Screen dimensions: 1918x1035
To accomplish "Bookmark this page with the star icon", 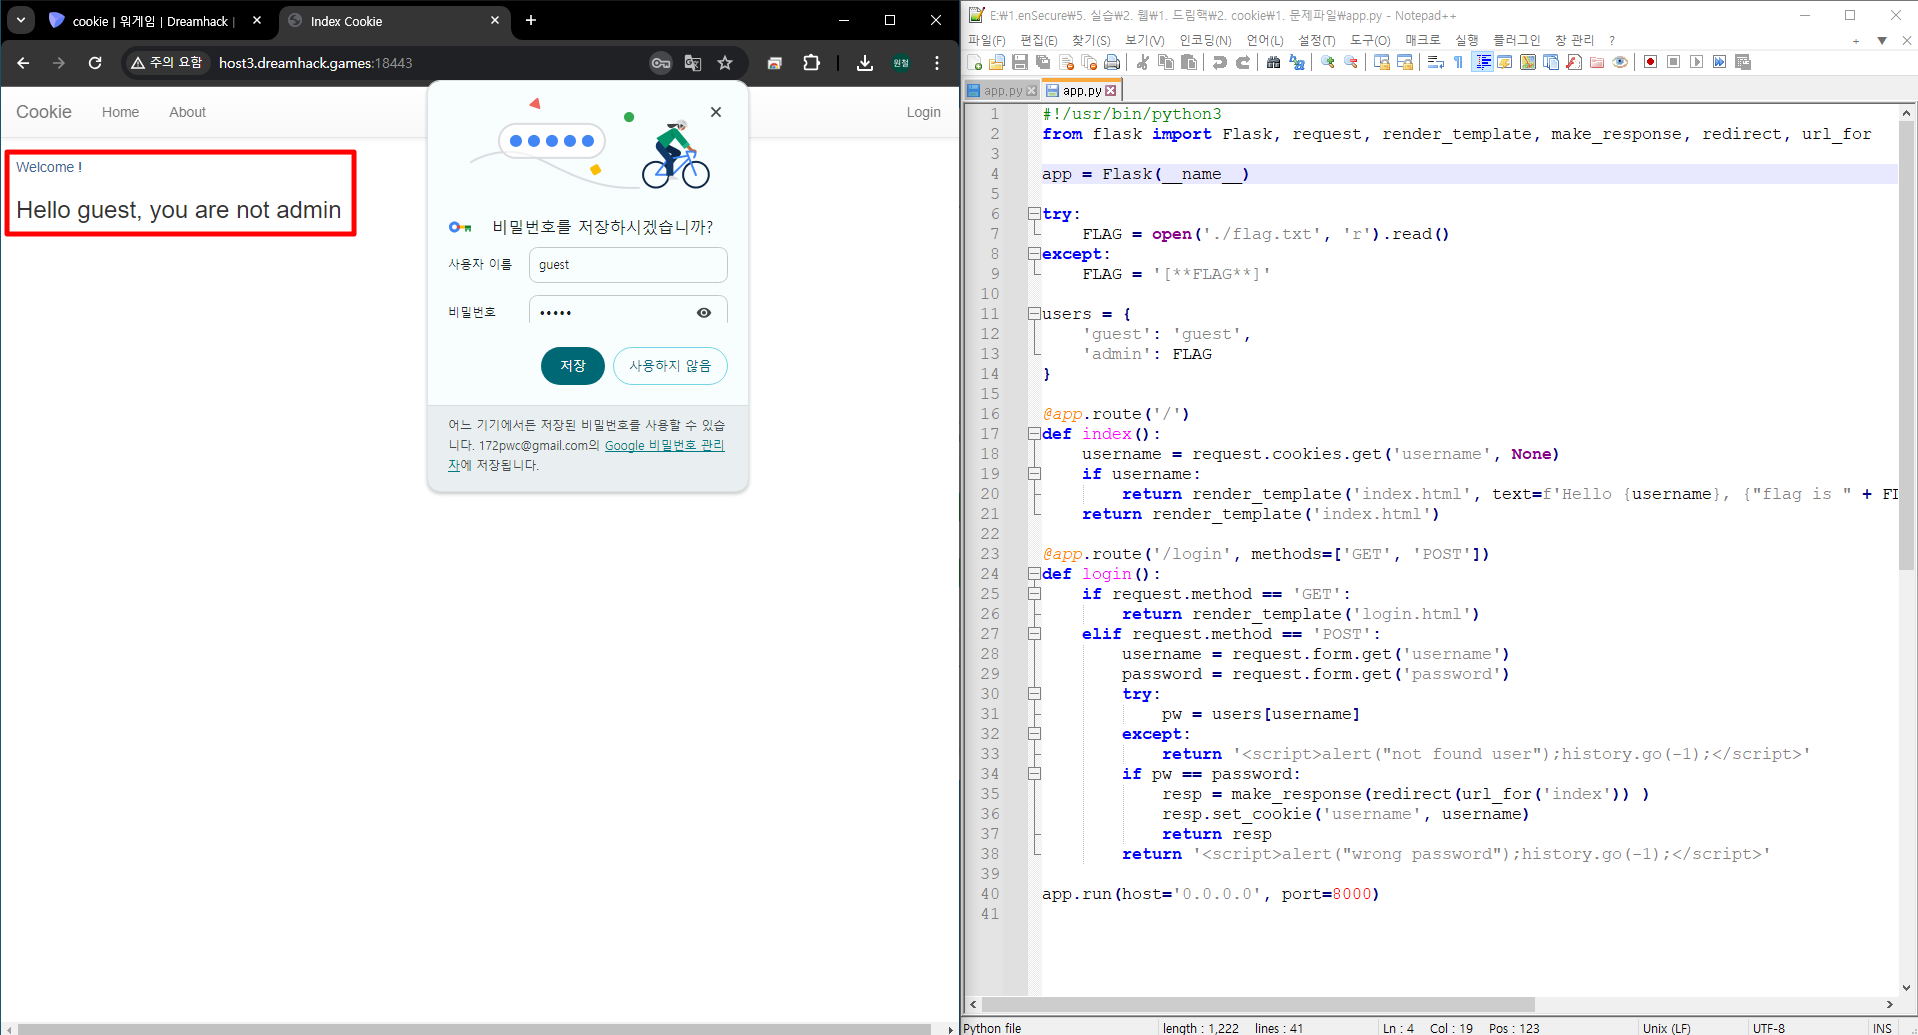I will tap(725, 63).
